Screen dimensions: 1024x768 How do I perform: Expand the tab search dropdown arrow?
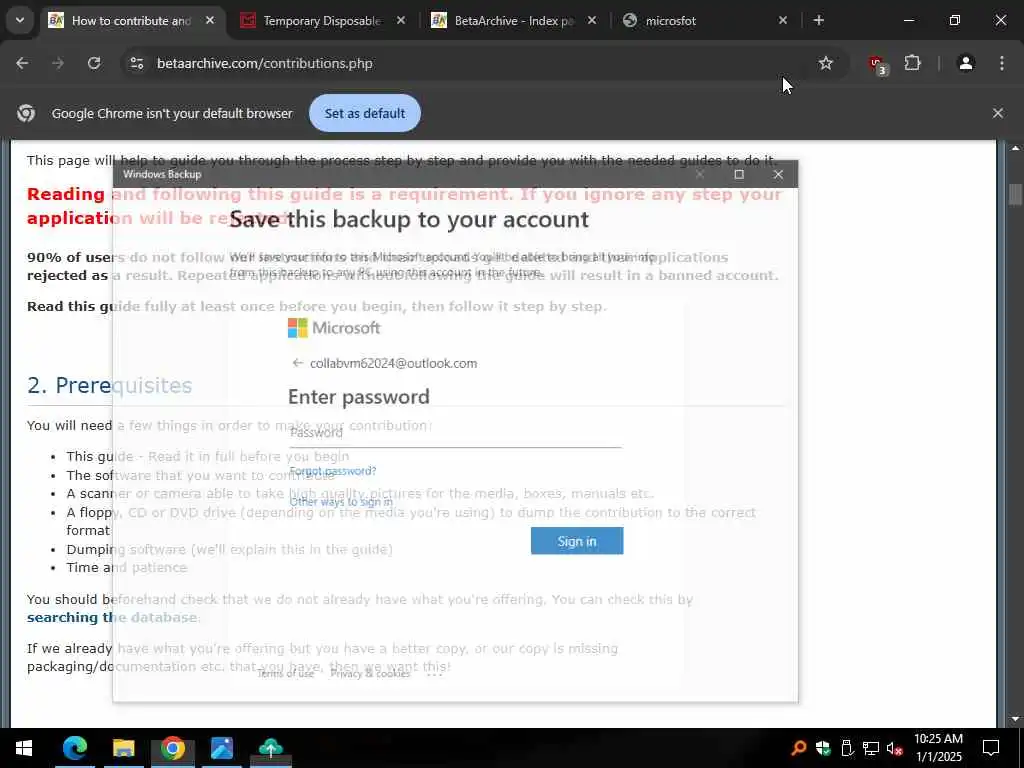click(x=20, y=20)
